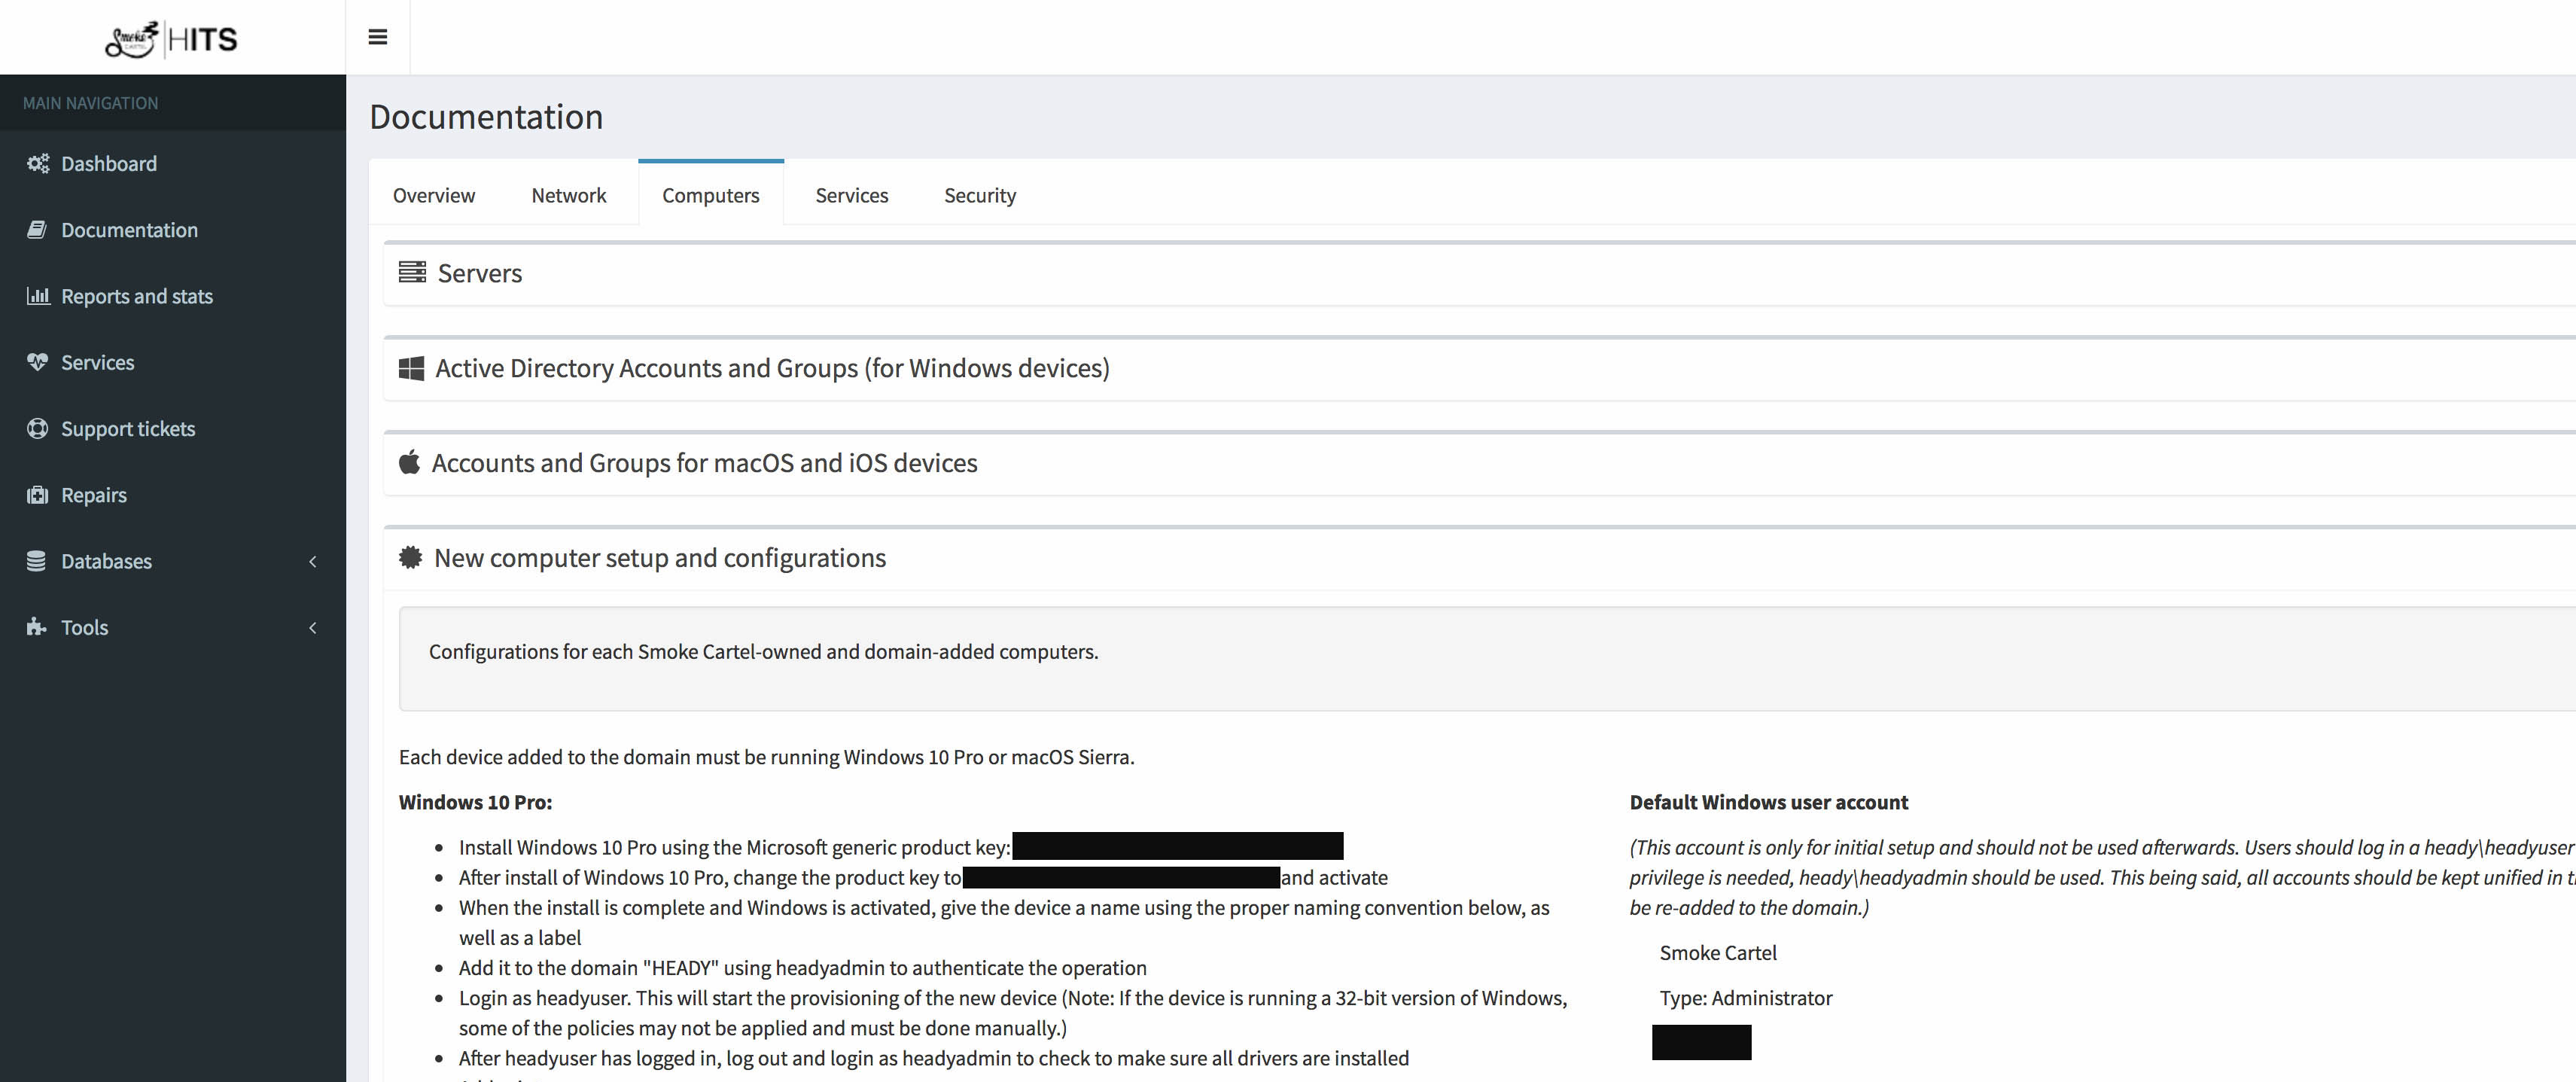Collapse New computer setup and configurations

pos(659,558)
